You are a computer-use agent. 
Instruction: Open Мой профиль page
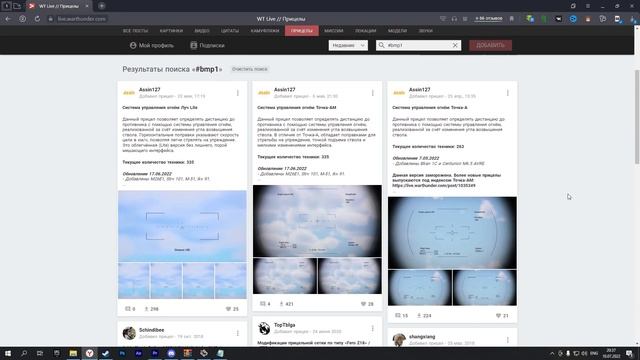pyautogui.click(x=151, y=45)
